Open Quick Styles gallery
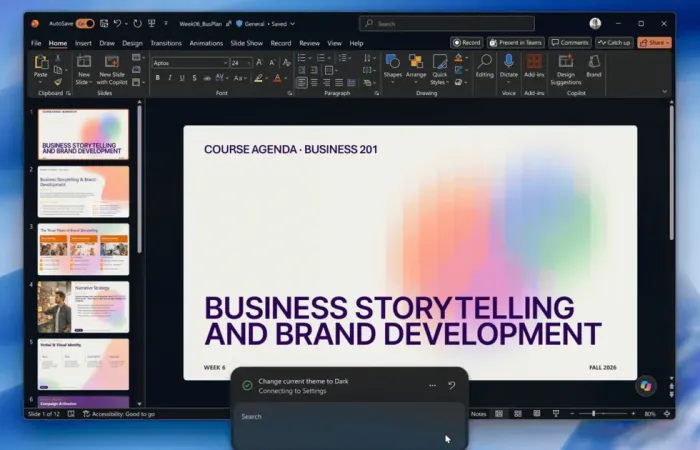The image size is (700, 450). point(440,70)
